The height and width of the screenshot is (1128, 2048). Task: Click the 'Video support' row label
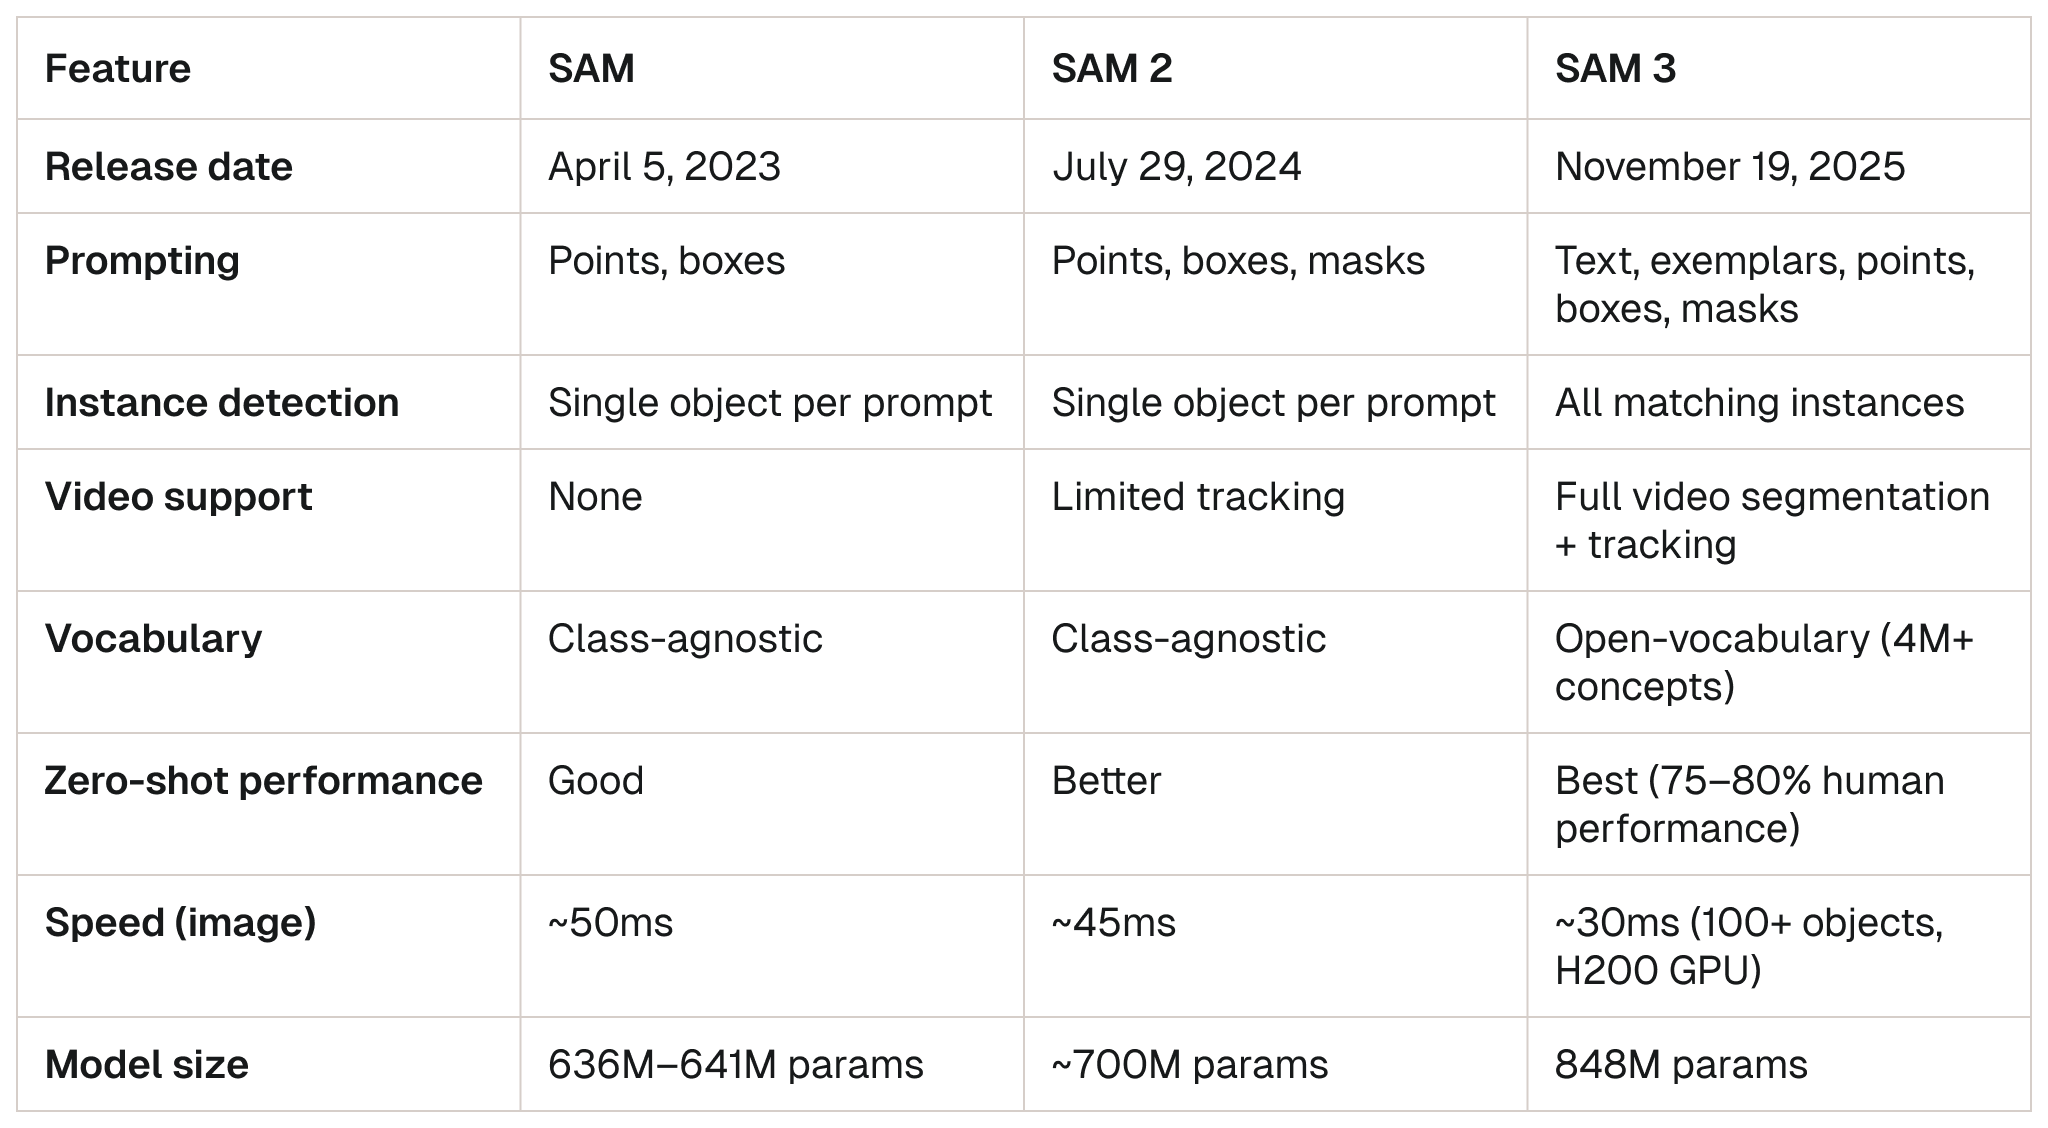coord(178,496)
